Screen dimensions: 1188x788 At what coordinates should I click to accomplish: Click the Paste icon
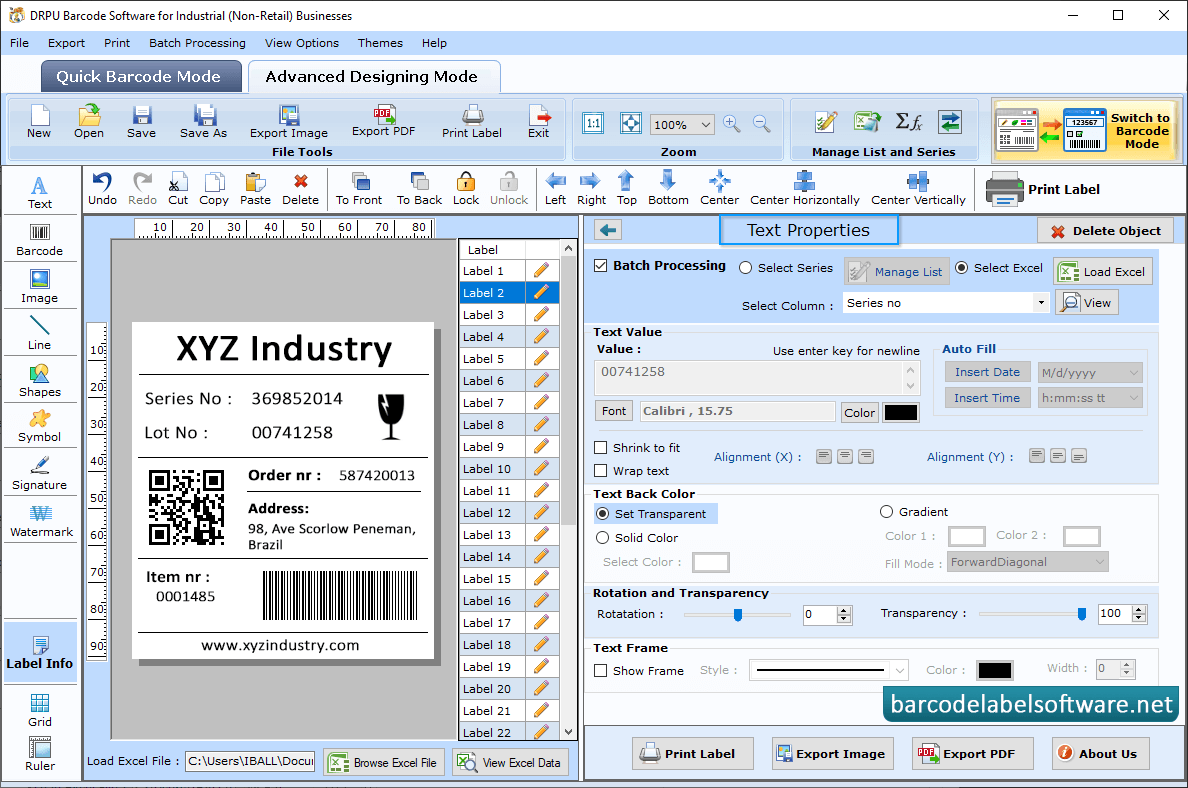(255, 189)
